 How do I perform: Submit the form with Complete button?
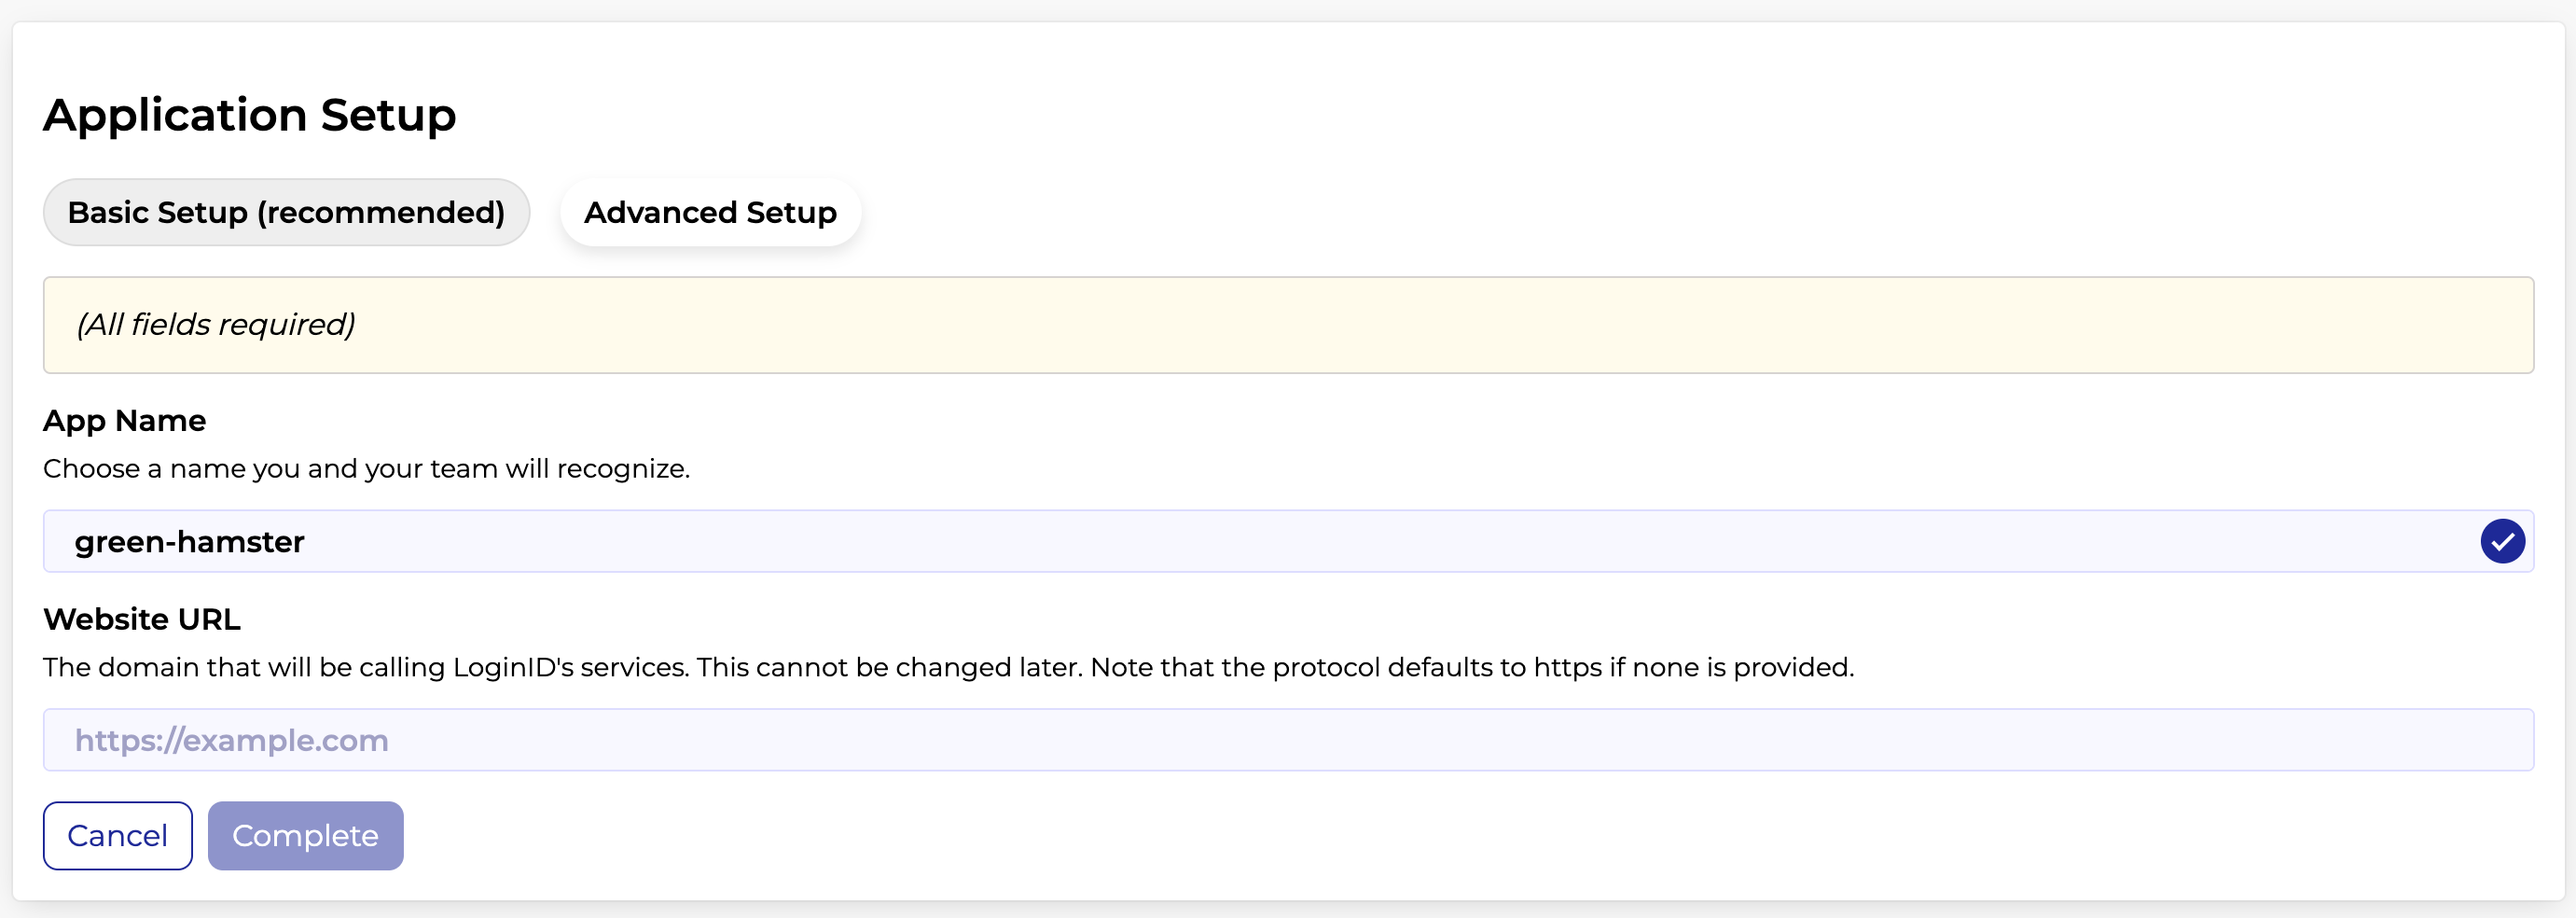(305, 835)
